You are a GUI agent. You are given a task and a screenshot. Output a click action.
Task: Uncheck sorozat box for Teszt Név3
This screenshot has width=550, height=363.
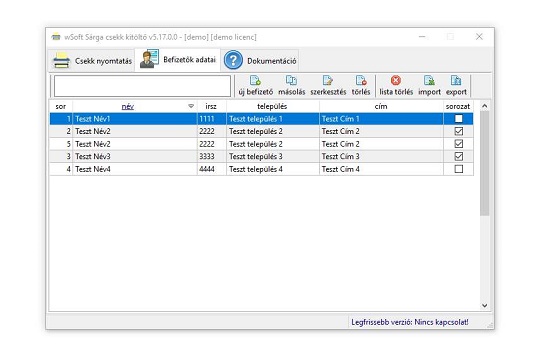point(458,156)
